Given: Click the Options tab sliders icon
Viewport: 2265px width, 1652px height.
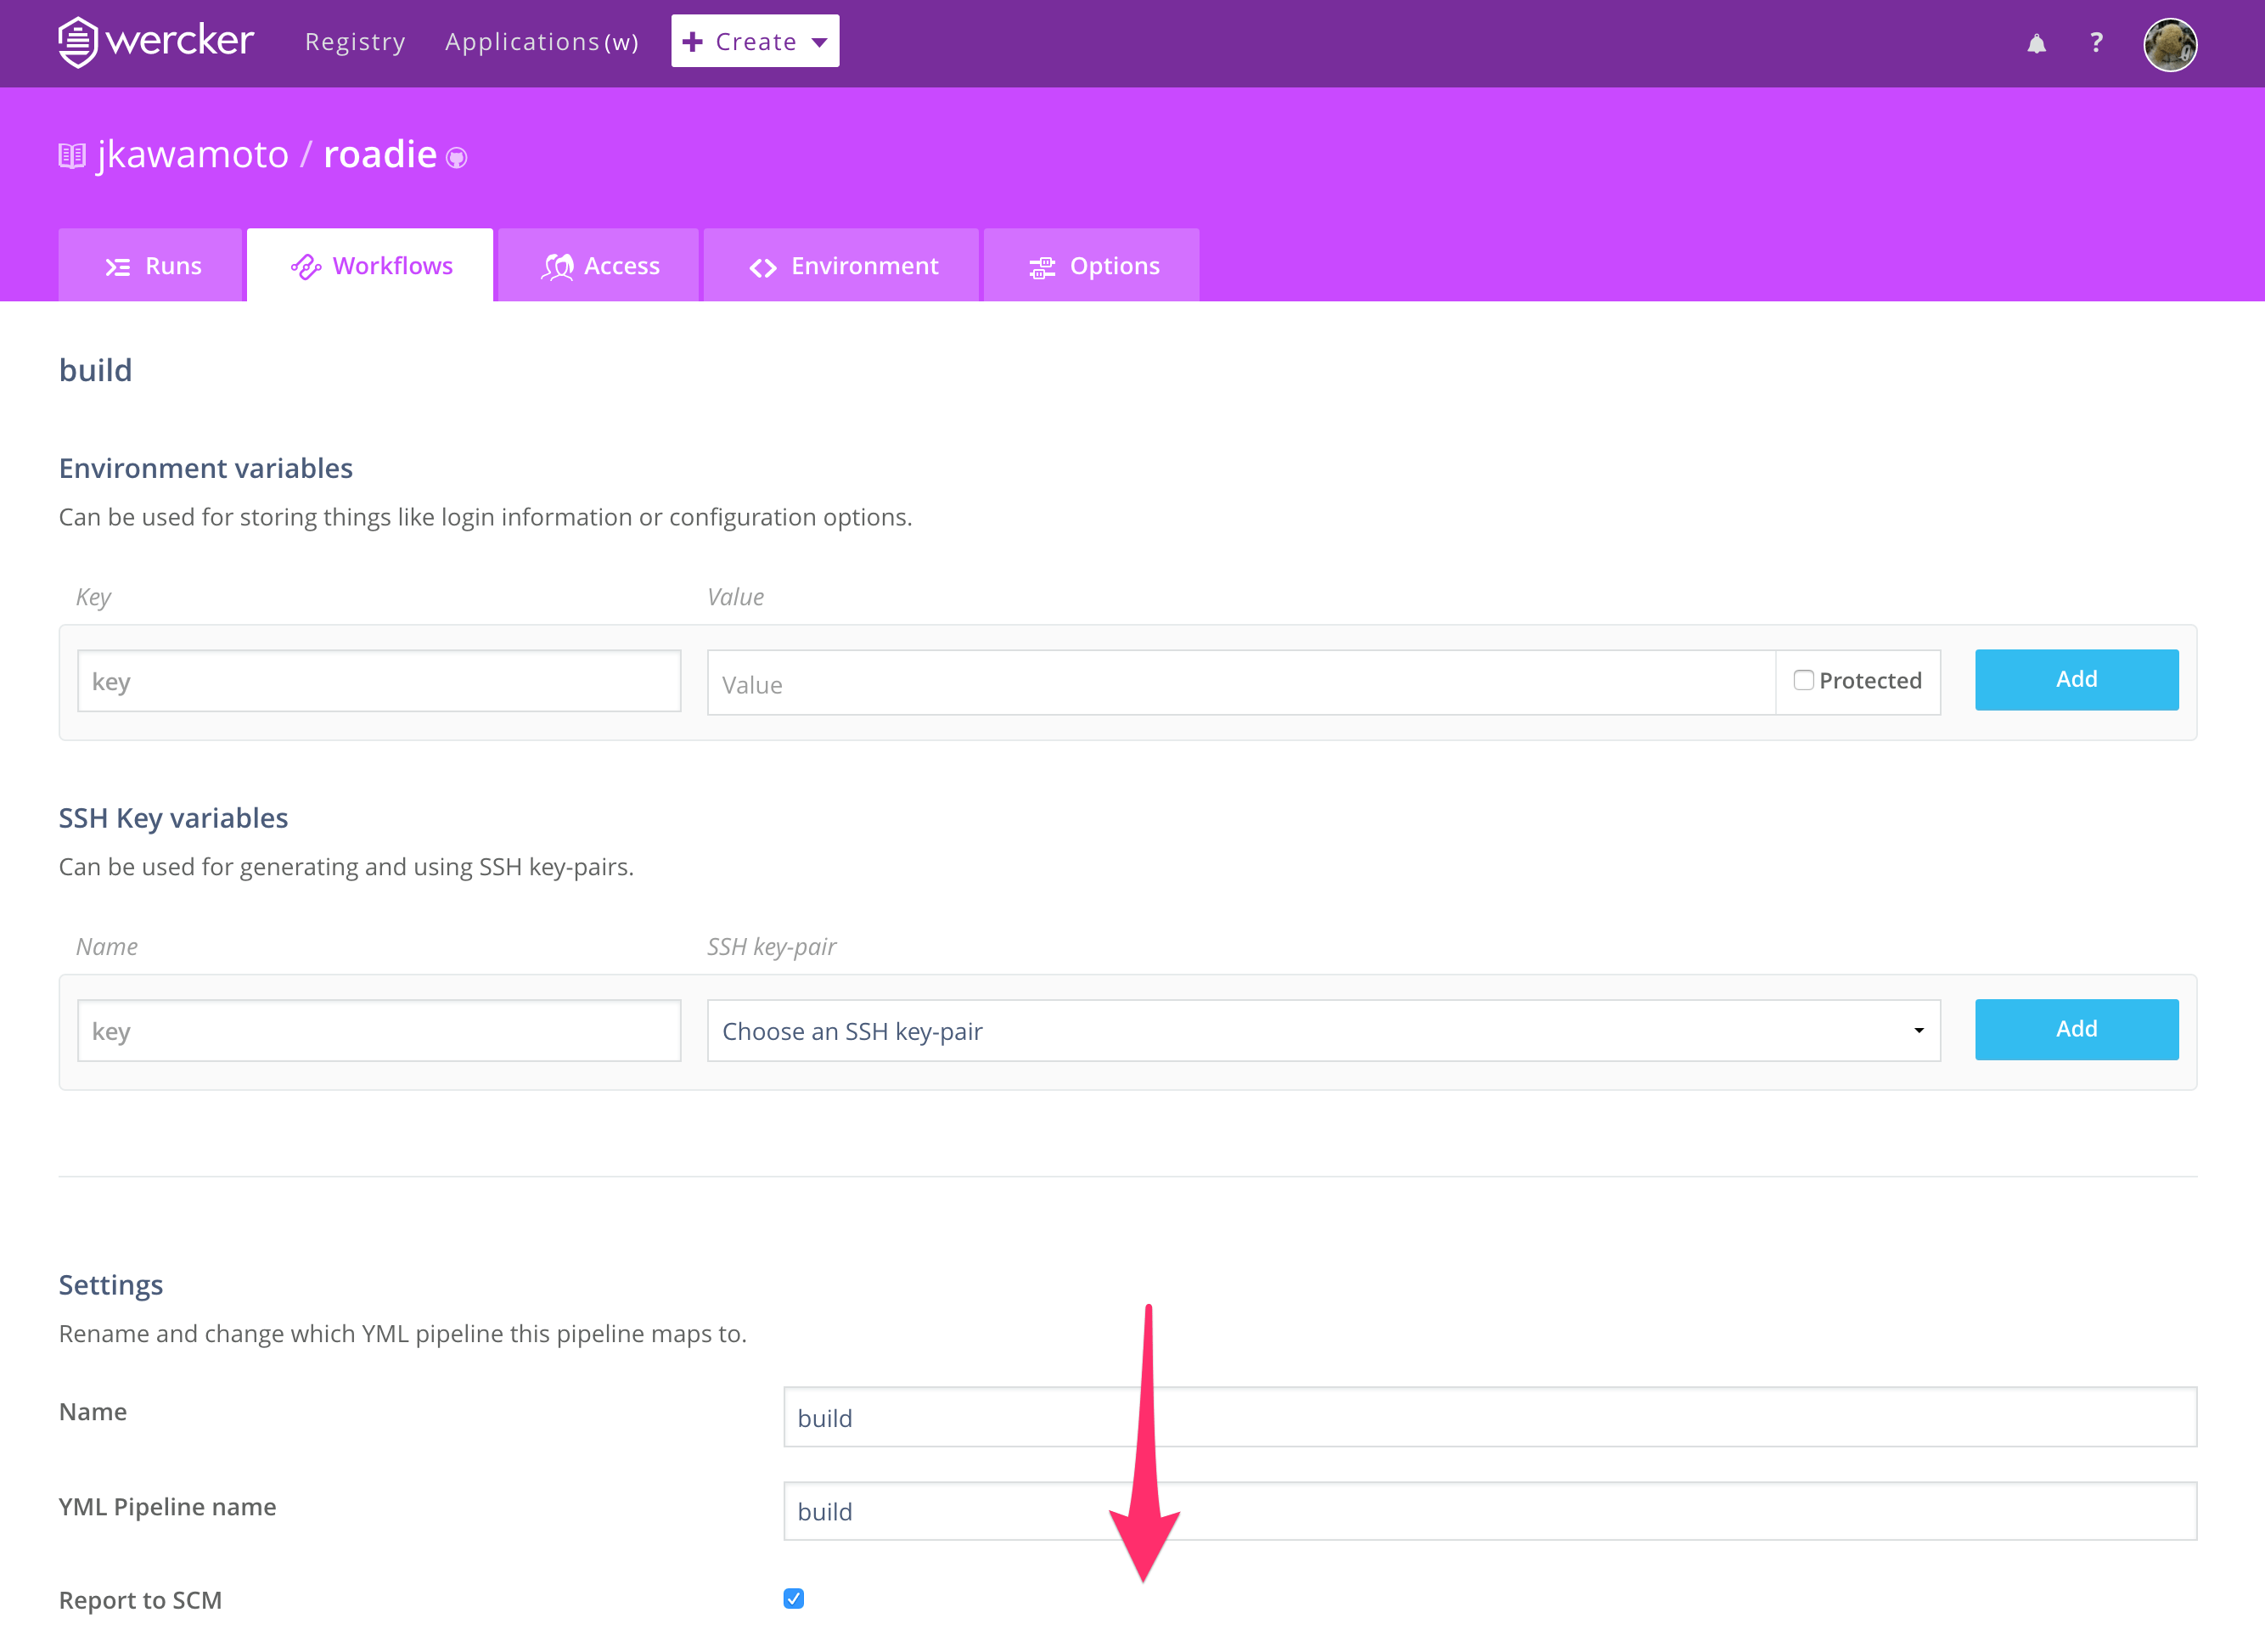Looking at the screenshot, I should pyautogui.click(x=1042, y=267).
